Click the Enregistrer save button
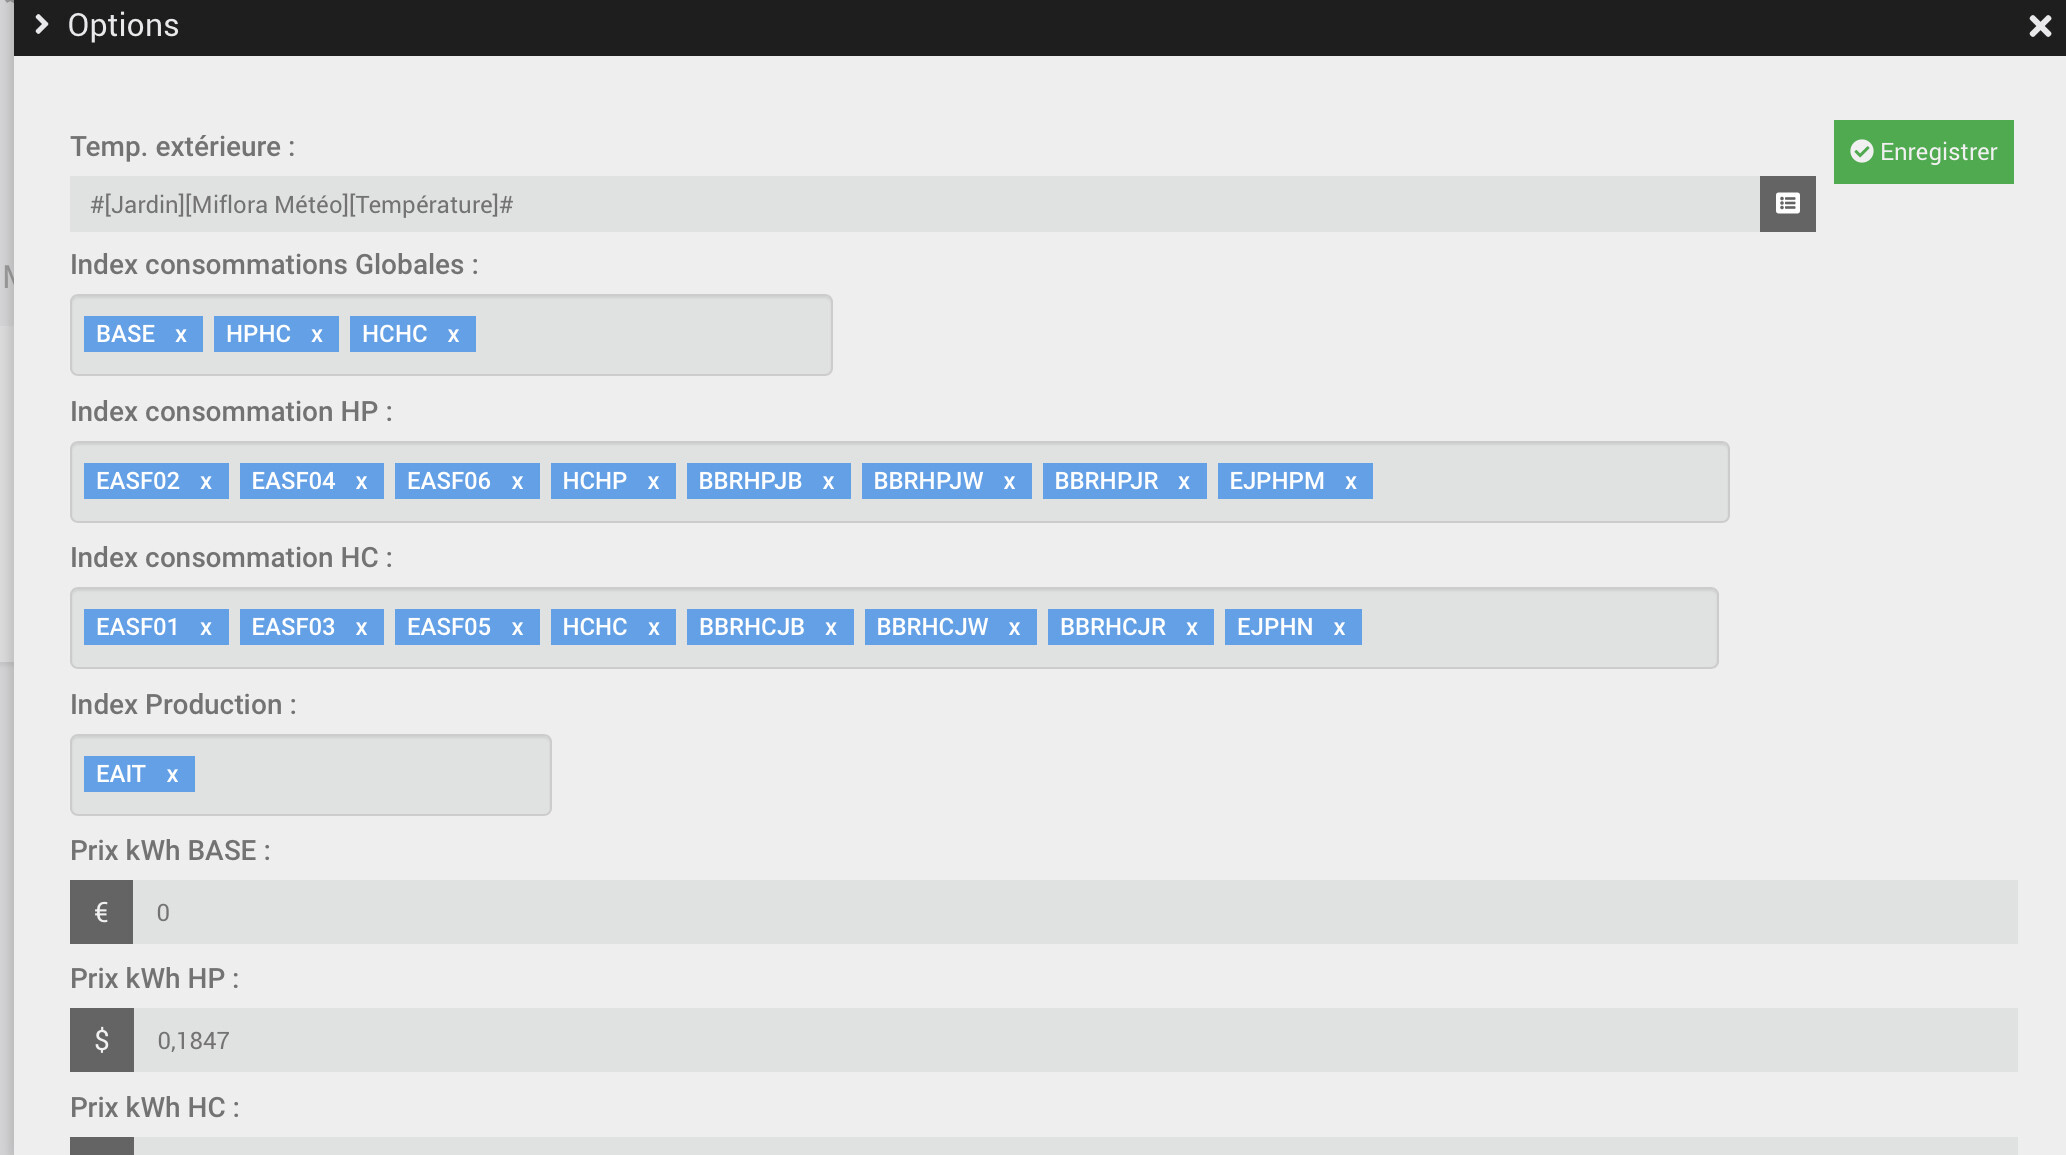2066x1155 pixels. tap(1923, 152)
